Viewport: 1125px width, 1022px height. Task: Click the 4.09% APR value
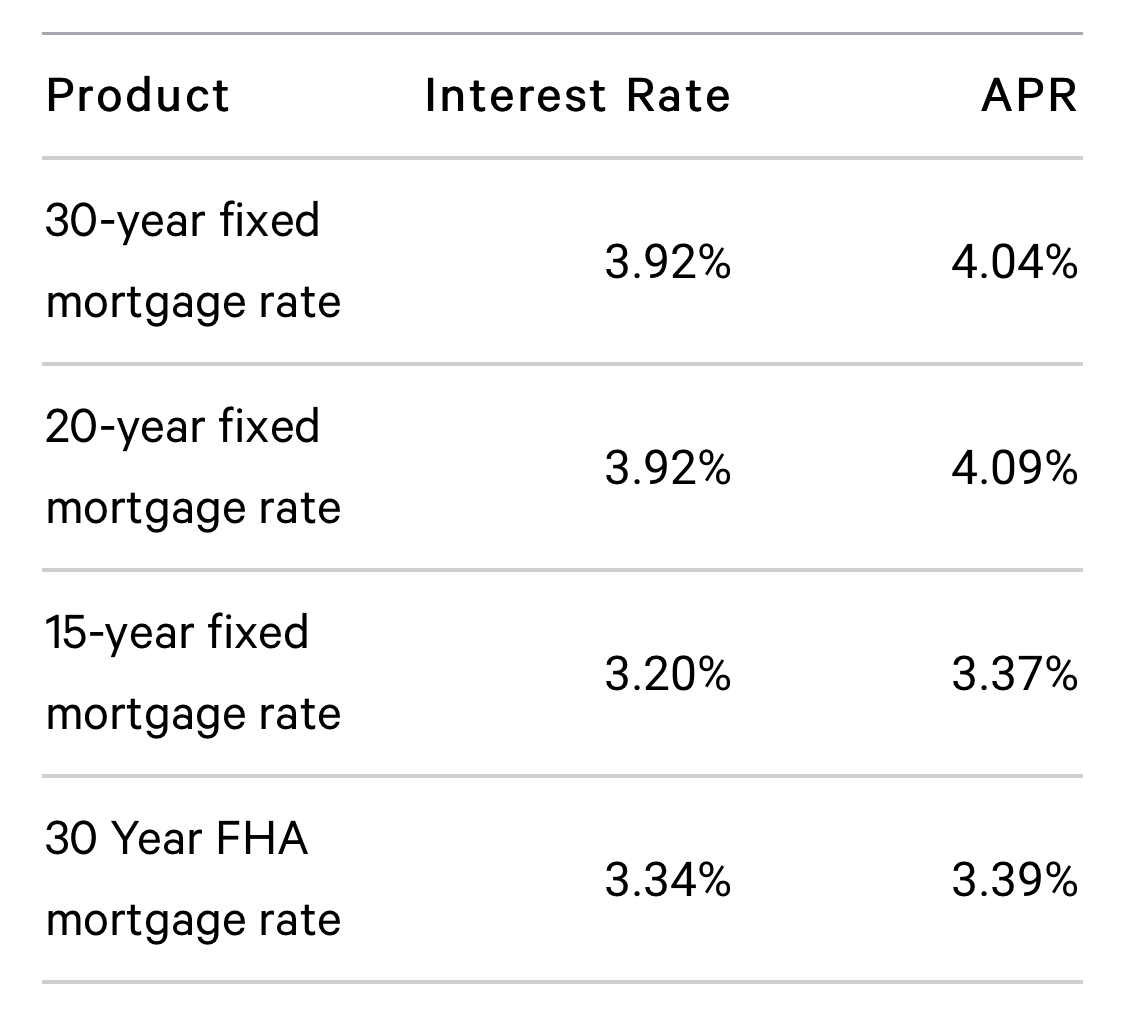1014,469
